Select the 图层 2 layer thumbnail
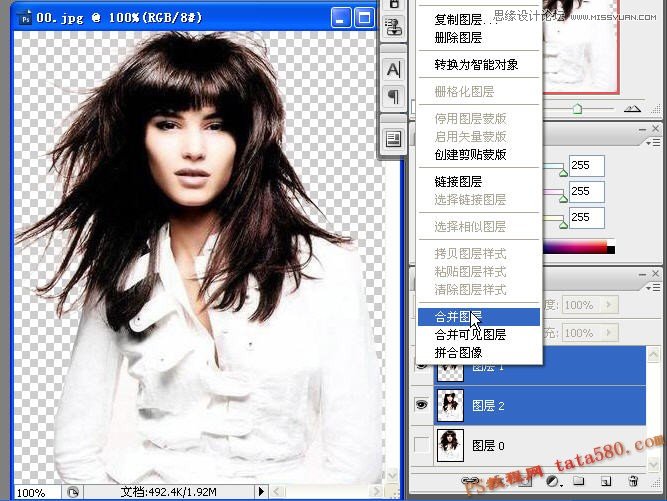The image size is (667, 501). (x=450, y=405)
